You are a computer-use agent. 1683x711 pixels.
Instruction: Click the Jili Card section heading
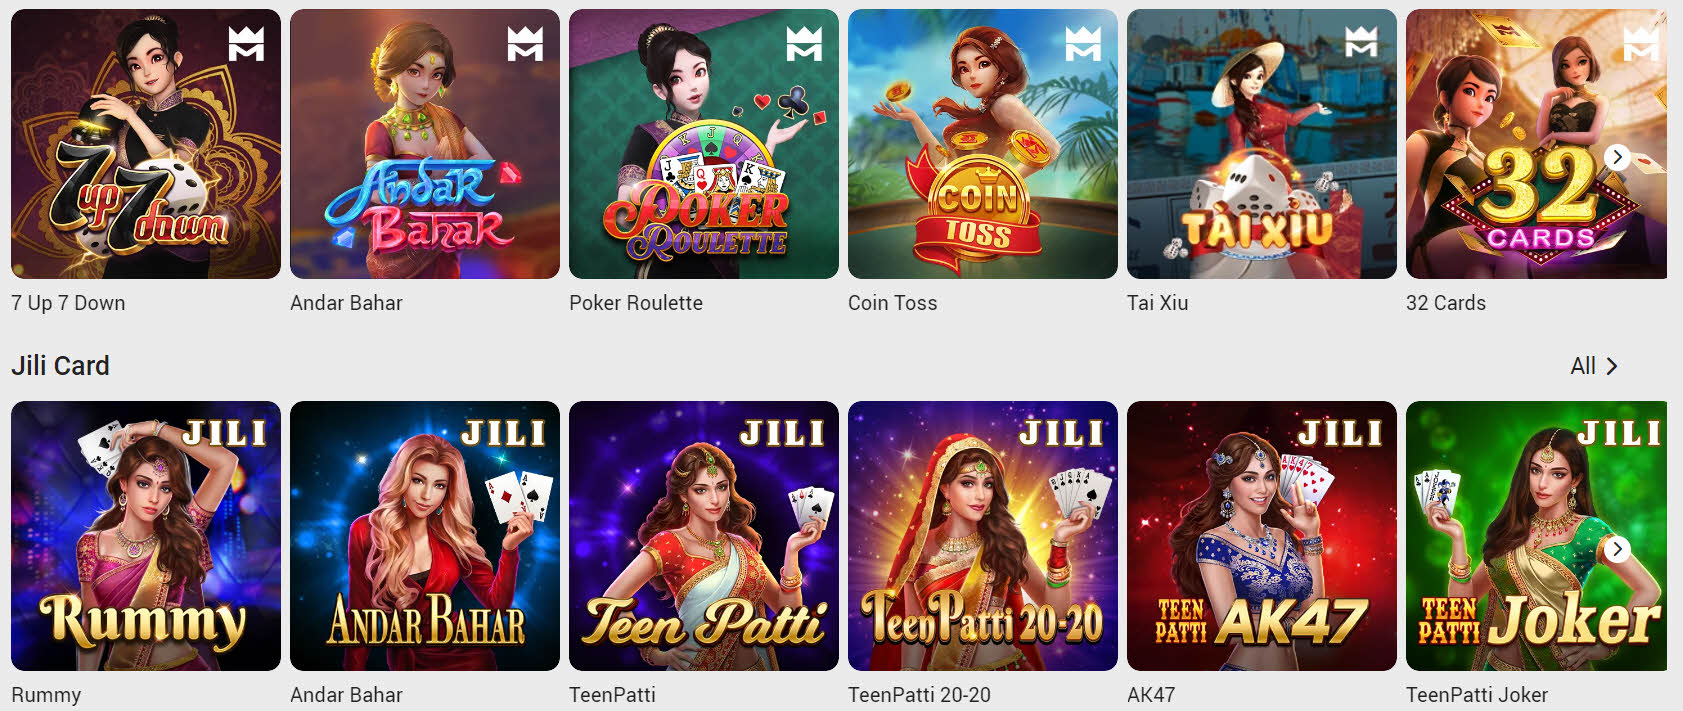pyautogui.click(x=60, y=366)
